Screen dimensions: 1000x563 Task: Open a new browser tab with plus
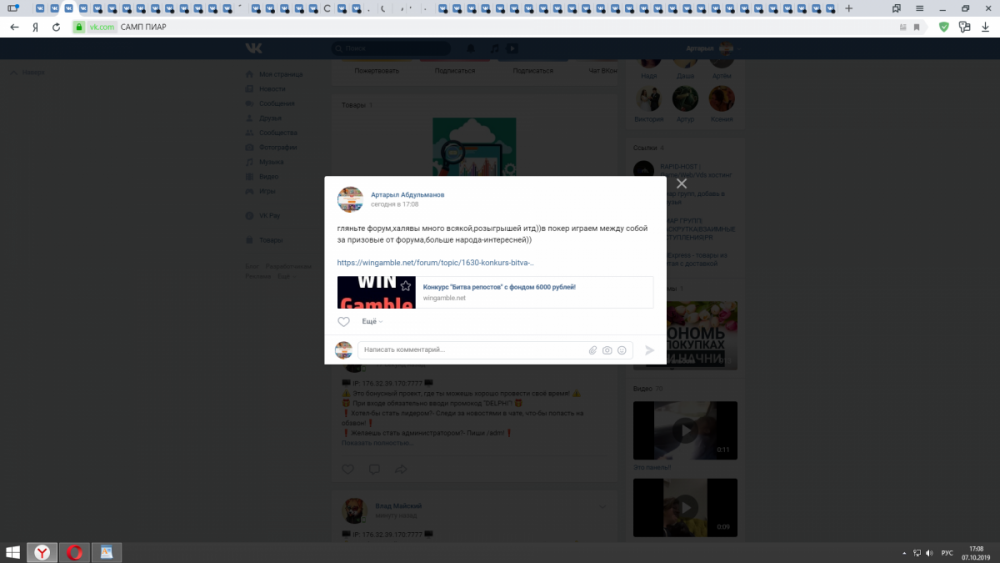coord(849,8)
